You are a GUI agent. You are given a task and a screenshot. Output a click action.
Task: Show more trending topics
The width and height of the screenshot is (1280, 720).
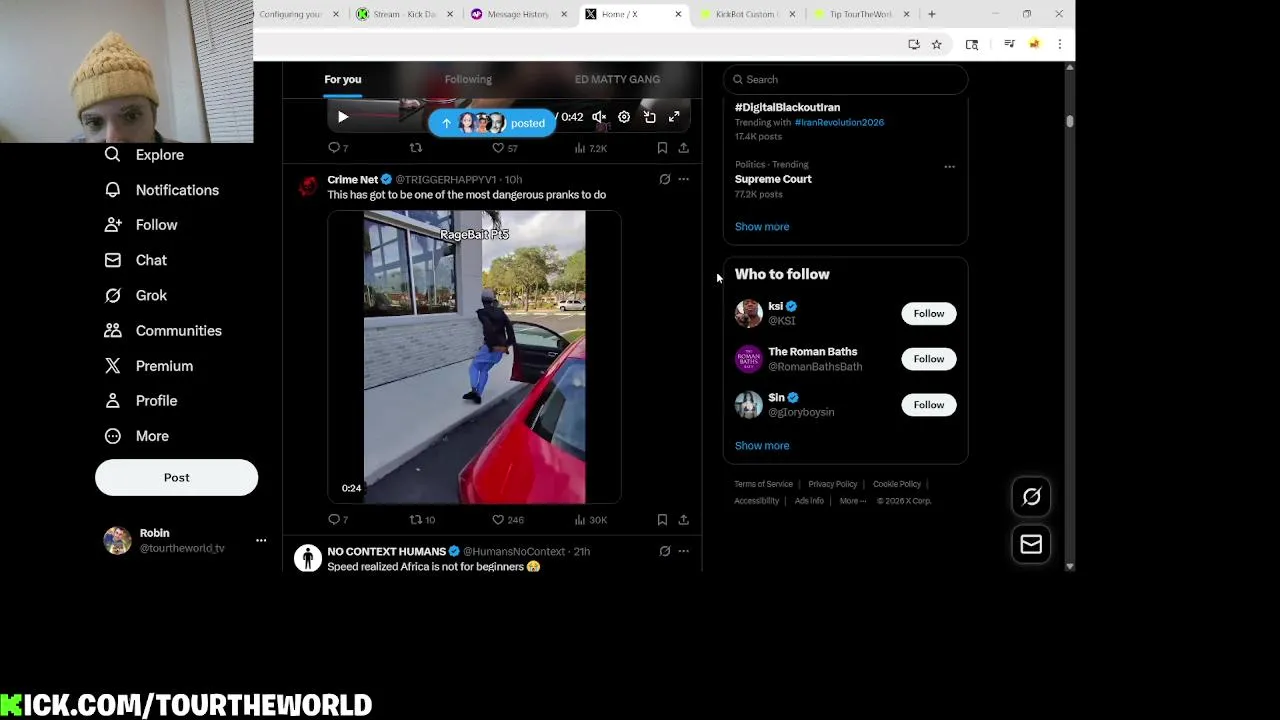pos(762,227)
